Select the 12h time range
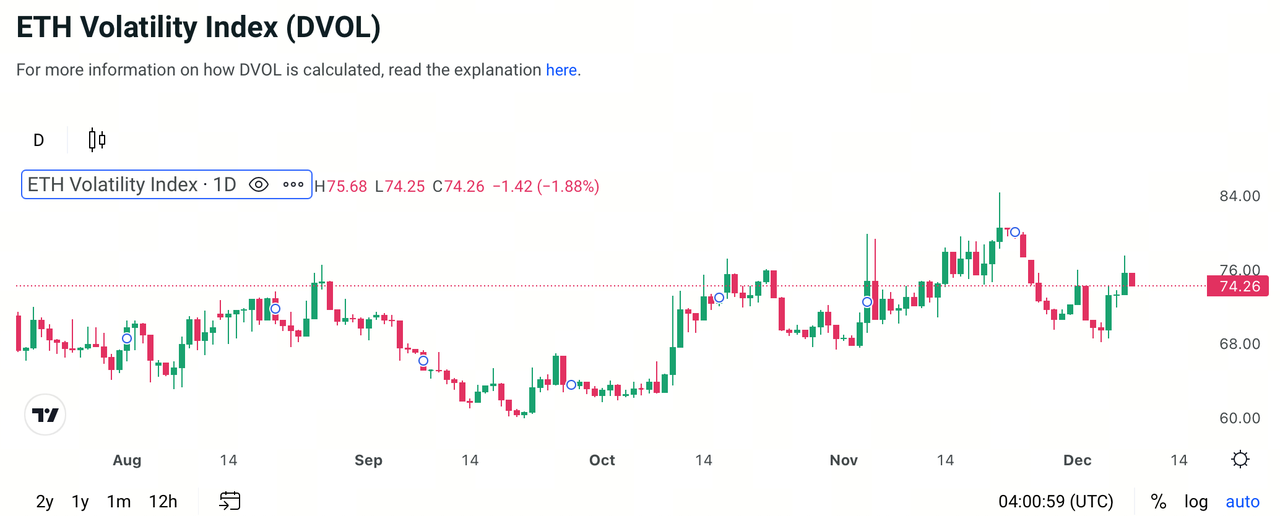Screen dimensions: 1280x516 (163, 501)
